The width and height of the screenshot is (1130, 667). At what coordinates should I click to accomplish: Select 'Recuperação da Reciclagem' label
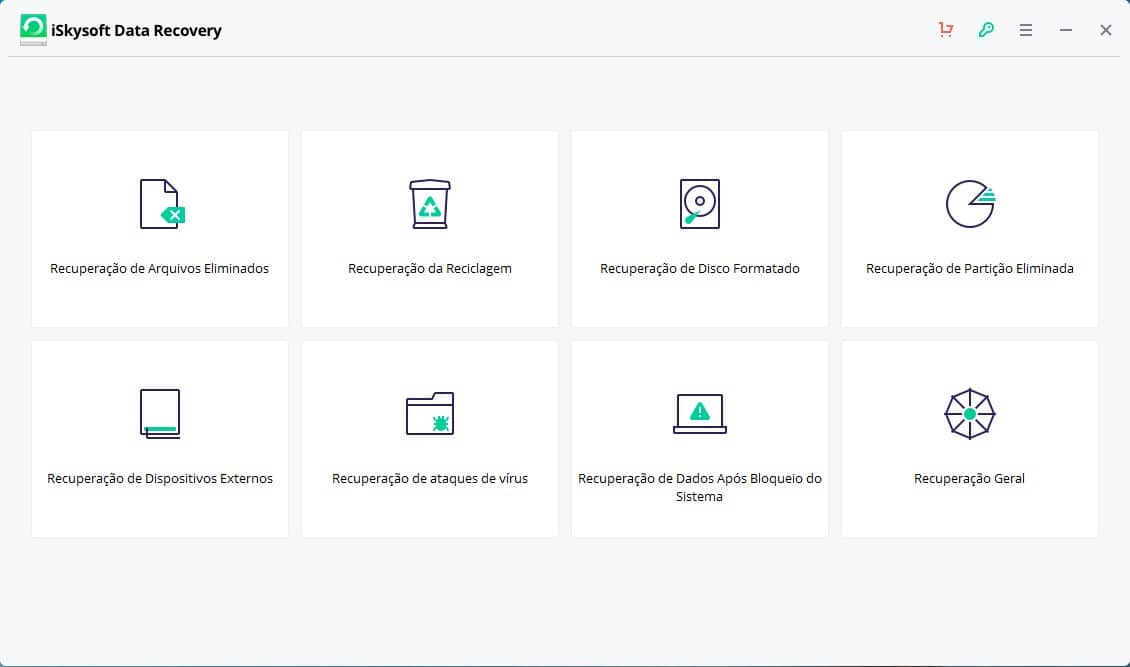tap(430, 269)
